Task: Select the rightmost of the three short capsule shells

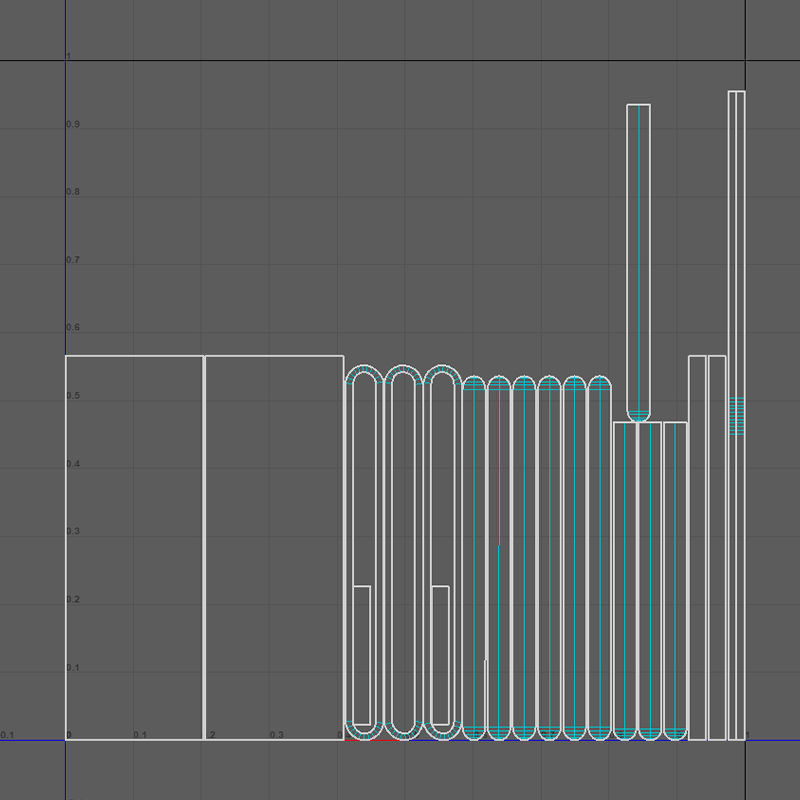Action: pyautogui.click(x=676, y=581)
